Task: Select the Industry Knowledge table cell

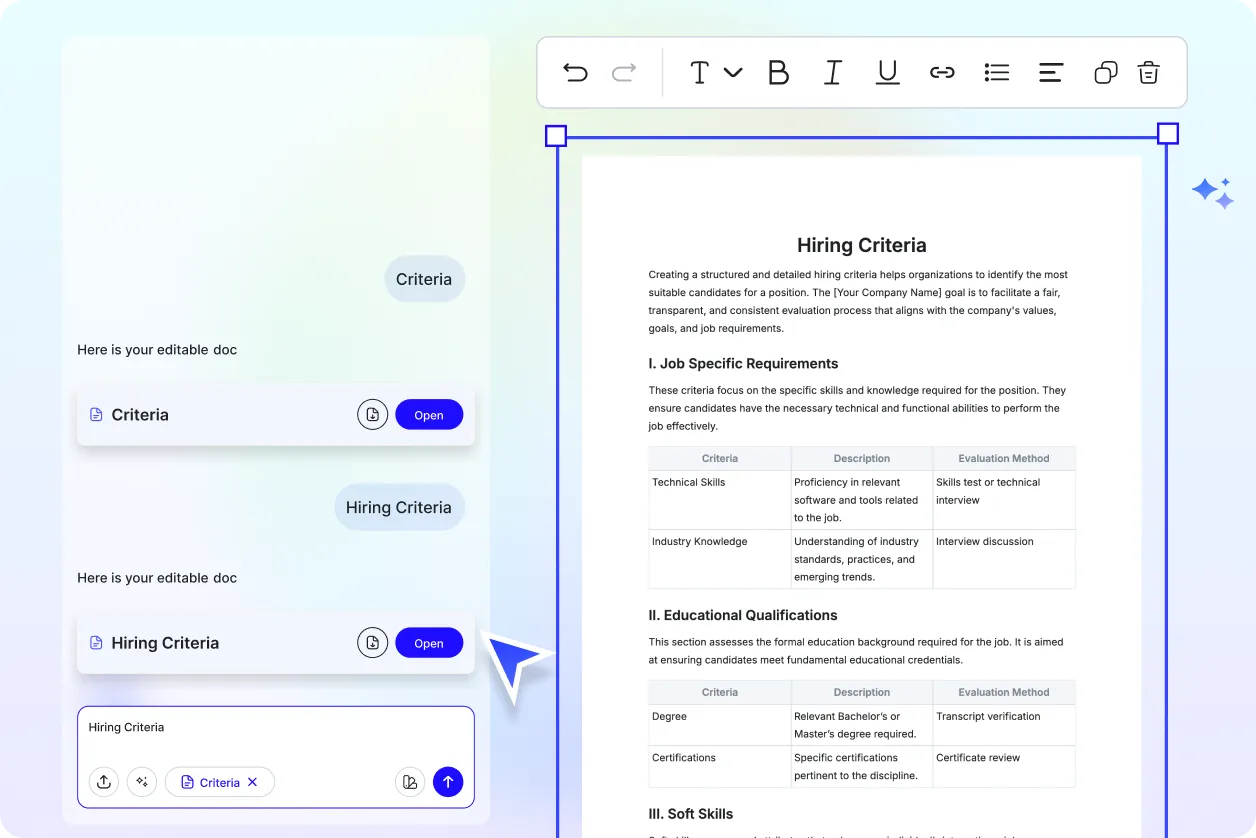Action: point(720,559)
